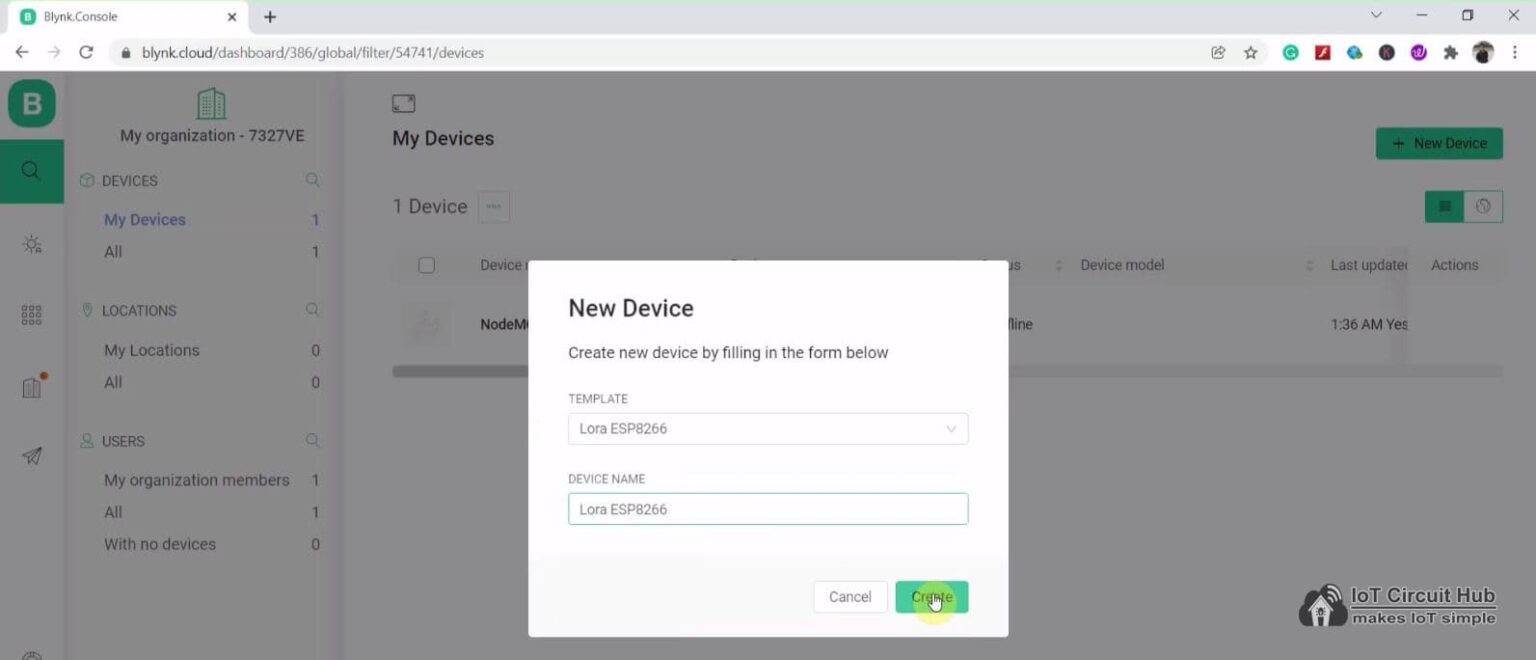Switch to list view of devices

click(1443, 206)
